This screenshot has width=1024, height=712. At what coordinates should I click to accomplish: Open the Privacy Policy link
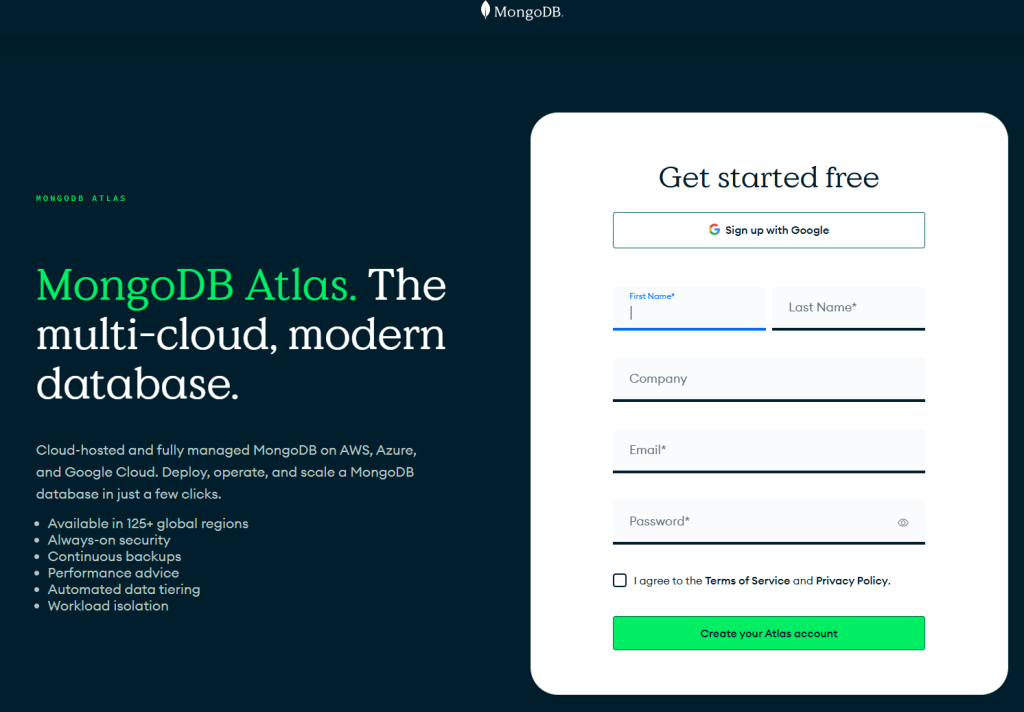click(x=852, y=581)
